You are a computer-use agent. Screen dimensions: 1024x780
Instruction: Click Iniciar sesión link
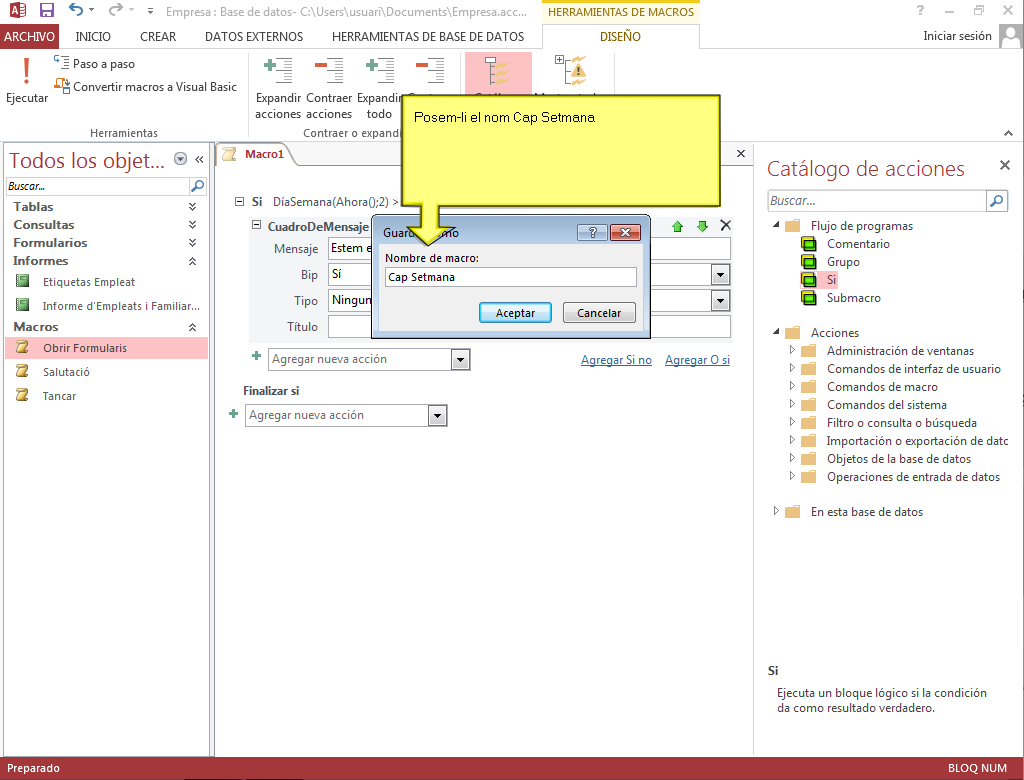[x=957, y=36]
